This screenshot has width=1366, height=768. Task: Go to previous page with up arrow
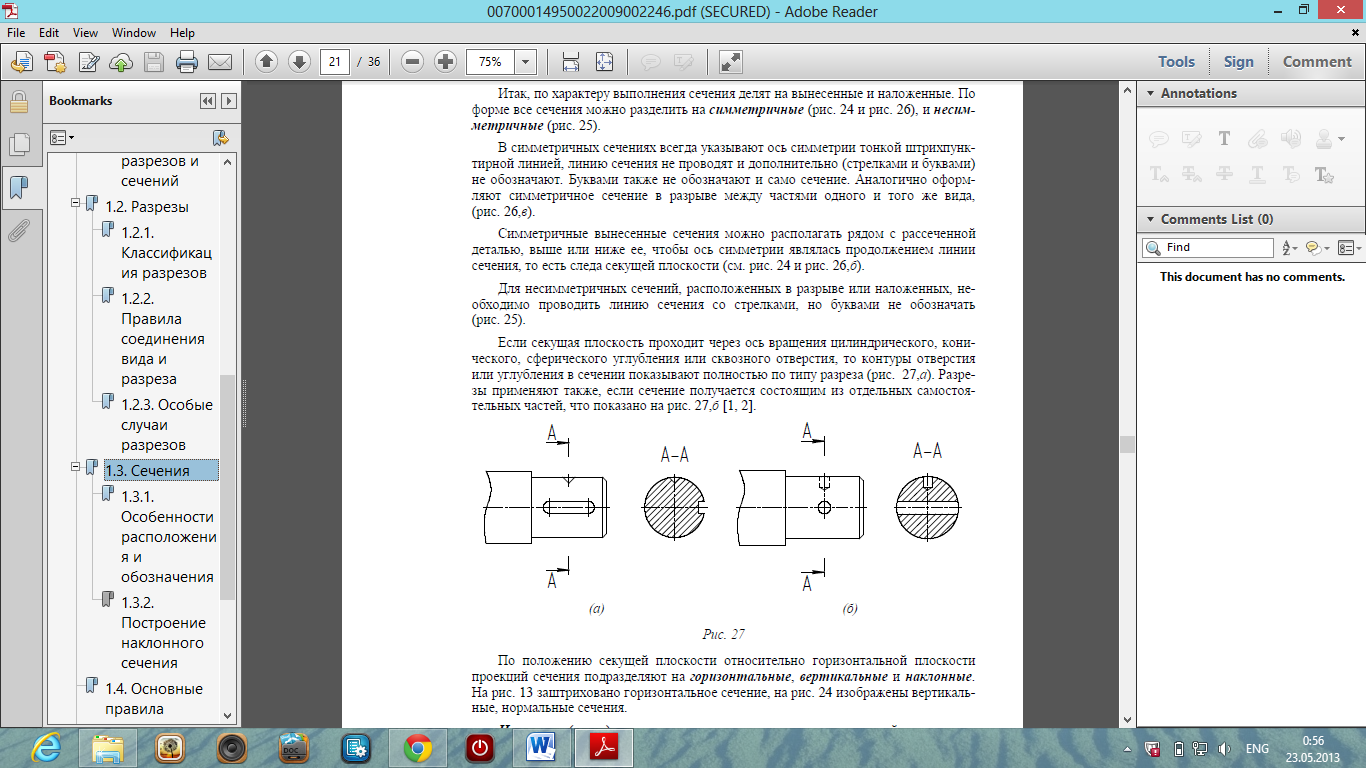(266, 61)
